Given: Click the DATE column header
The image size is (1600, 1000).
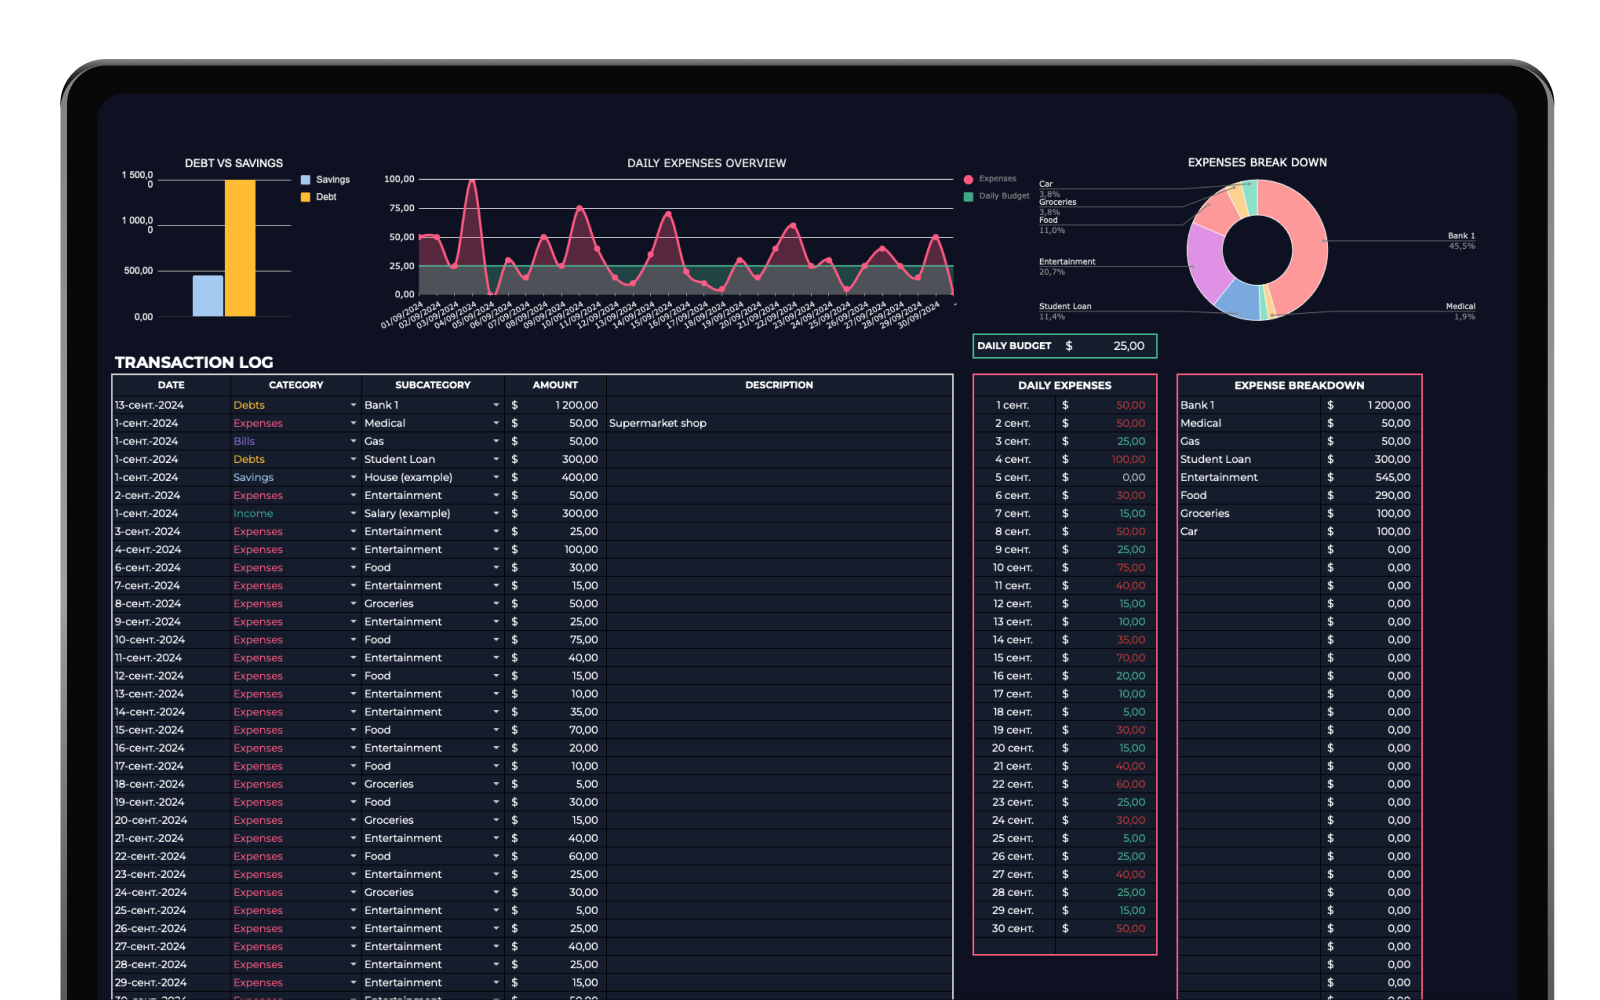Looking at the screenshot, I should [171, 385].
